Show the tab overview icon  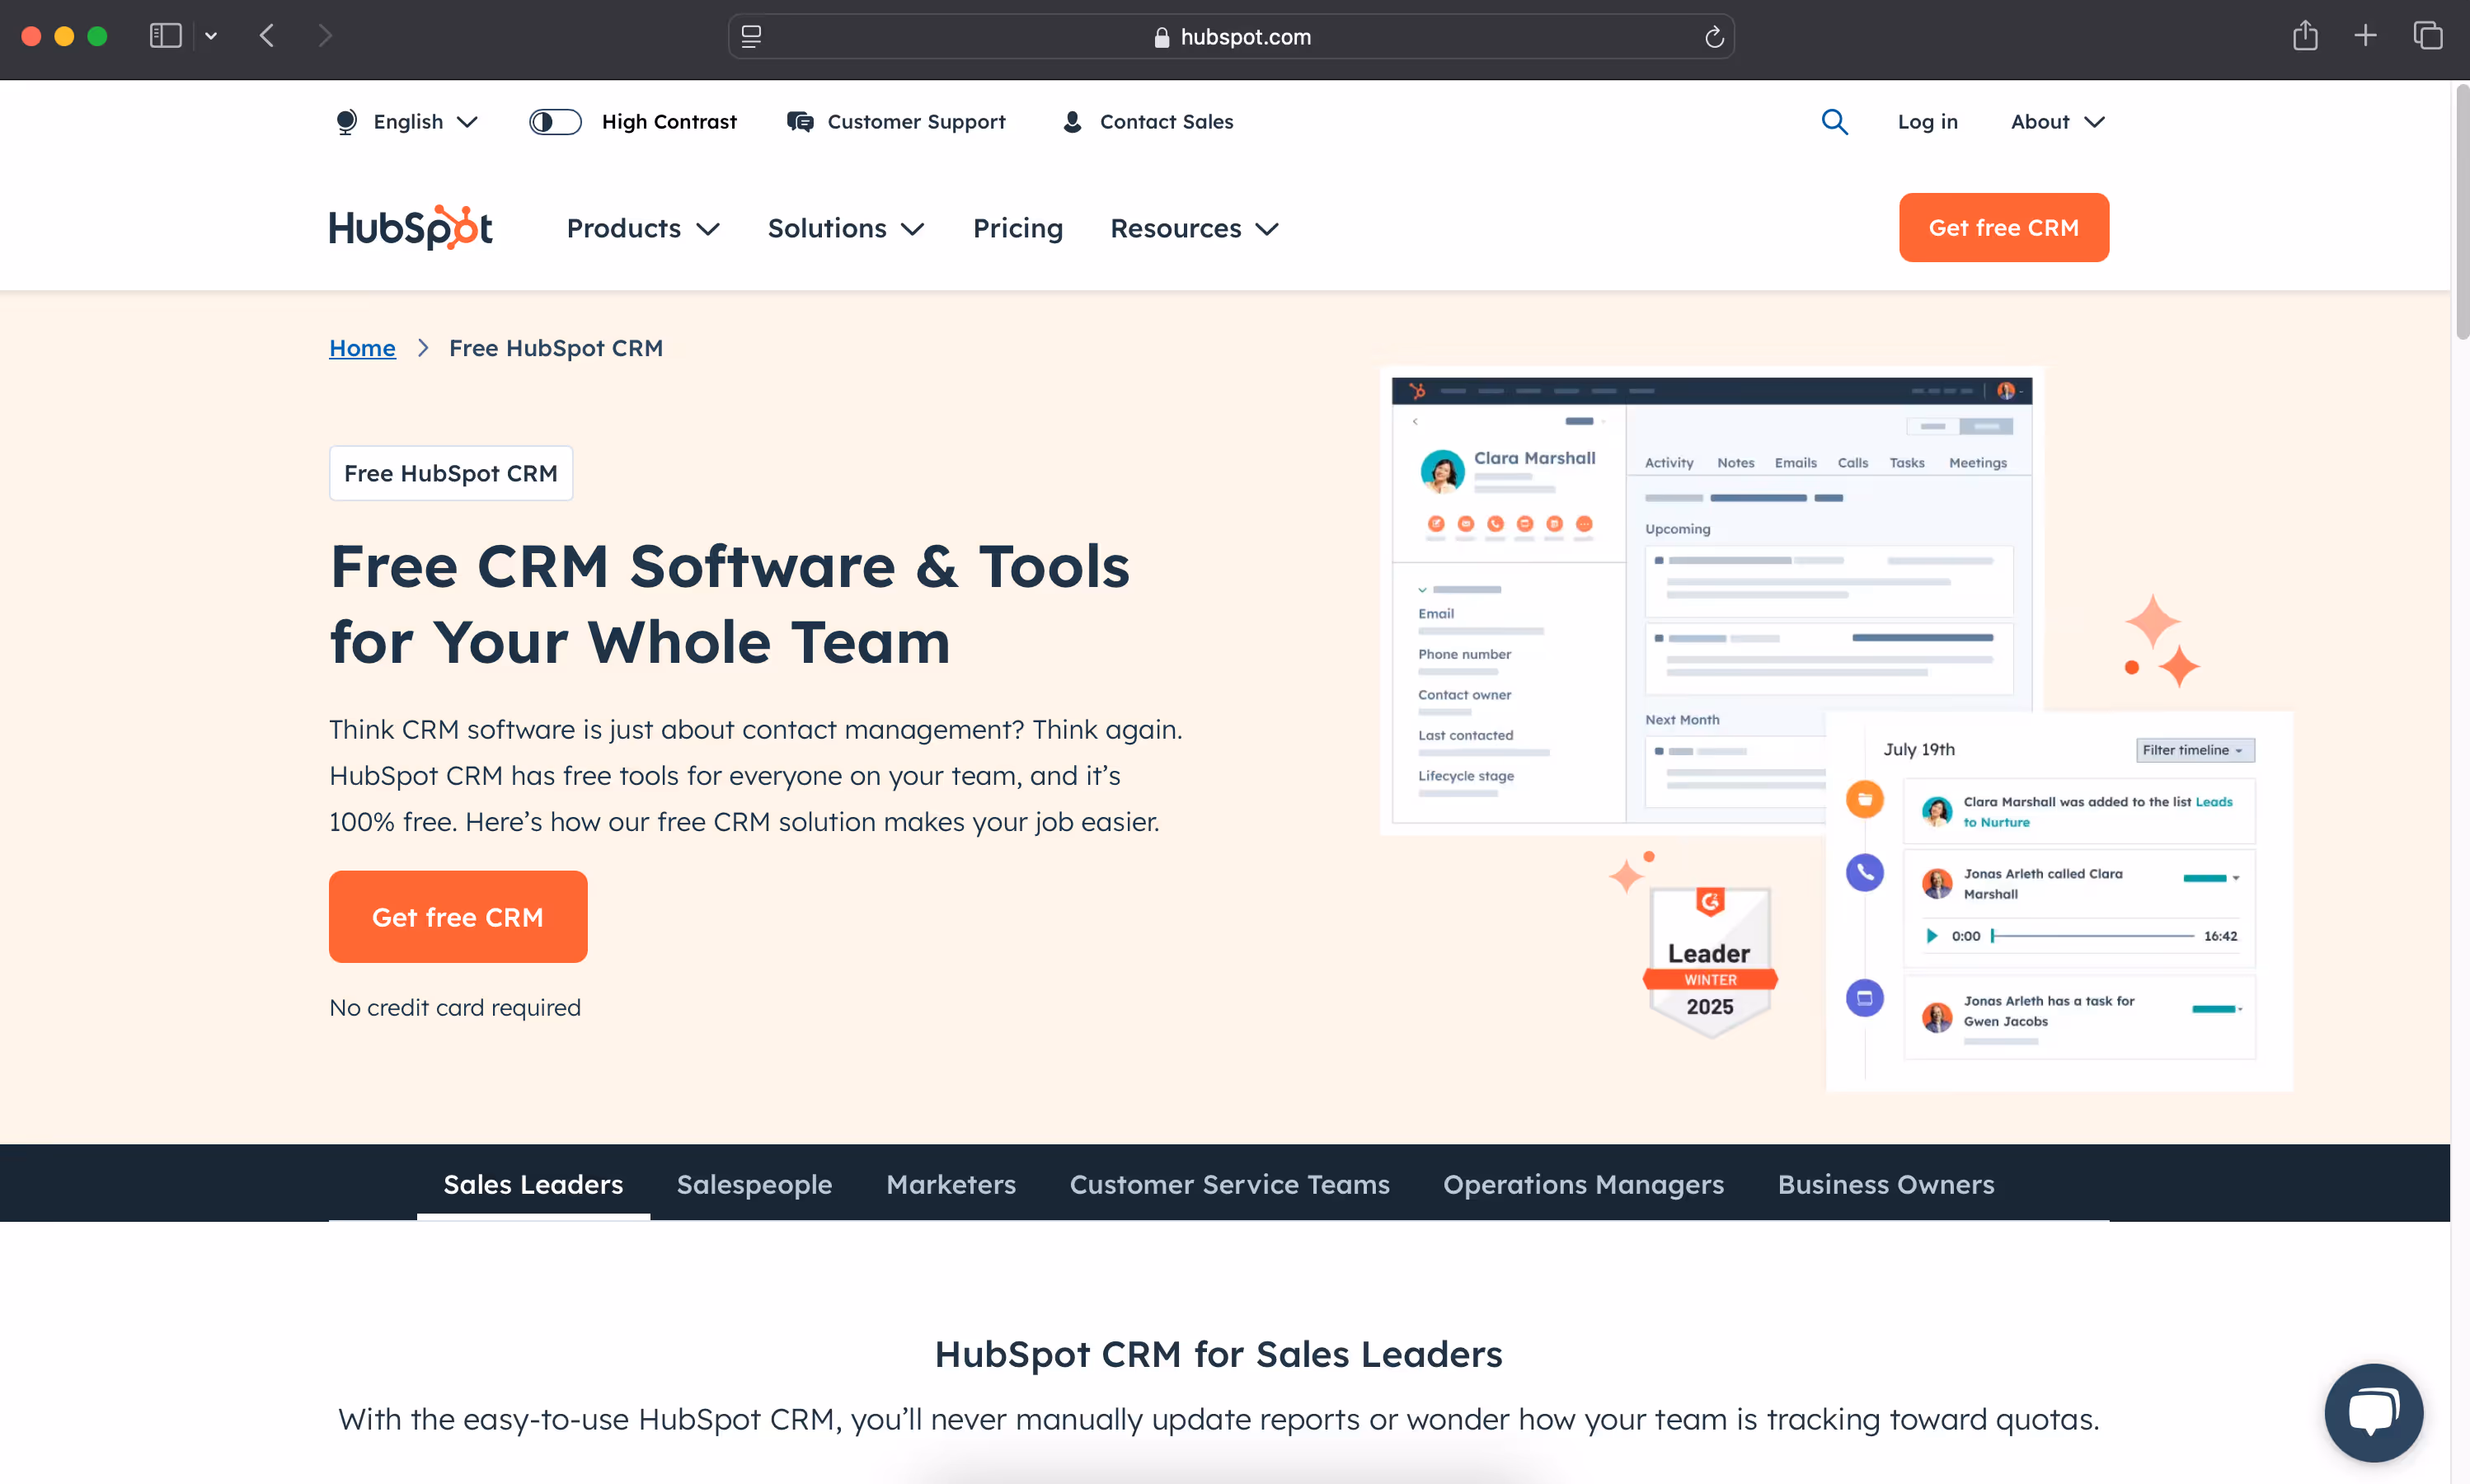[x=2427, y=36]
